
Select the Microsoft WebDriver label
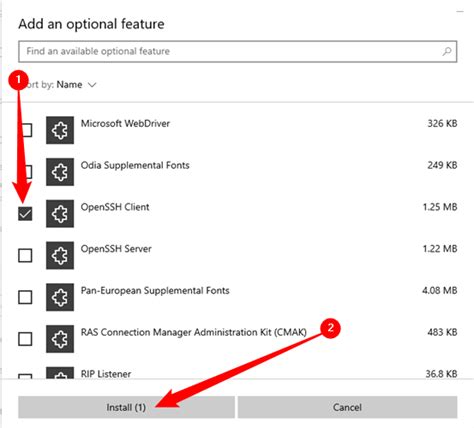tap(125, 123)
